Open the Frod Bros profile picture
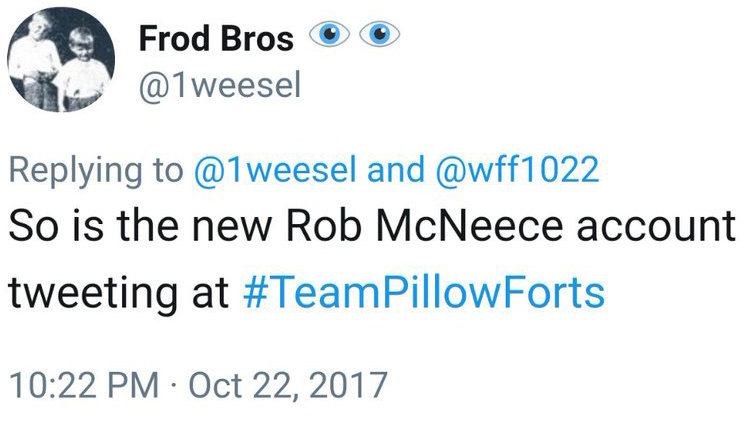746x425 pixels. [62, 63]
